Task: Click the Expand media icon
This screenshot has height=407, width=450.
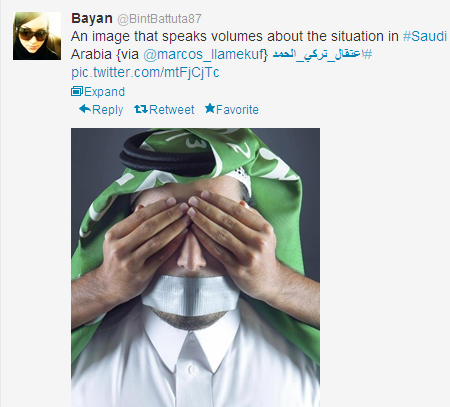Action: (x=77, y=91)
